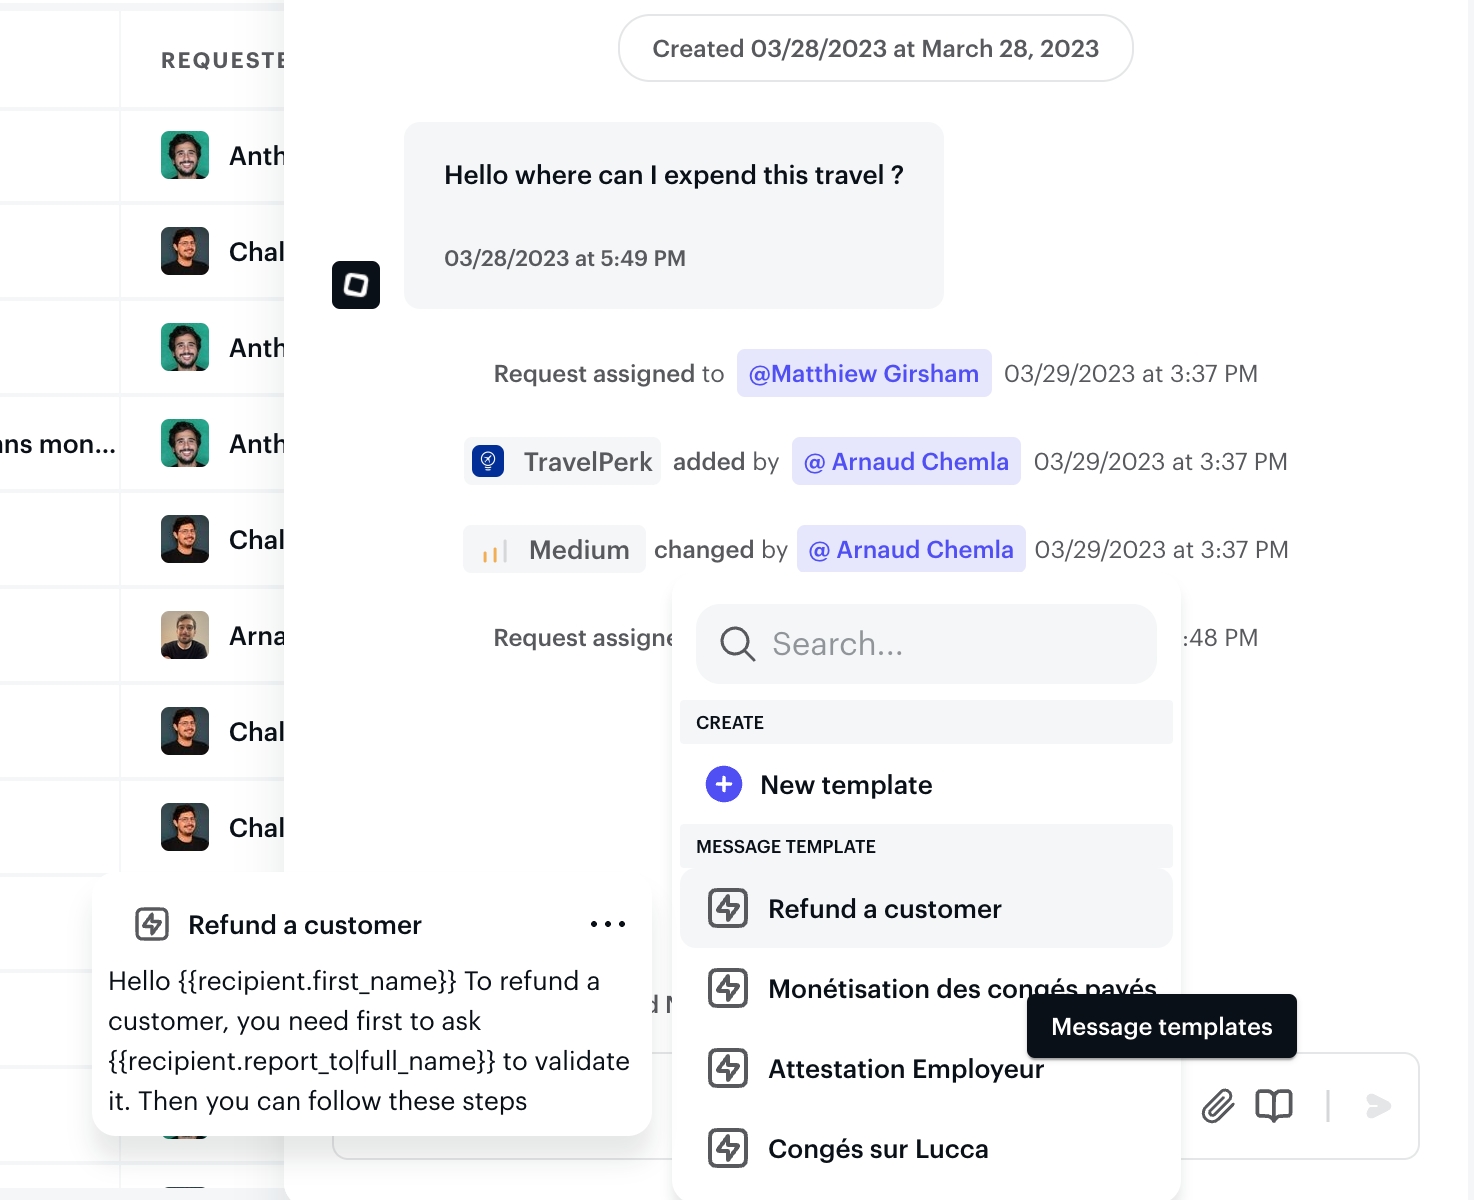
Task: Click the @Matthiew Girsham mention
Action: tap(864, 373)
